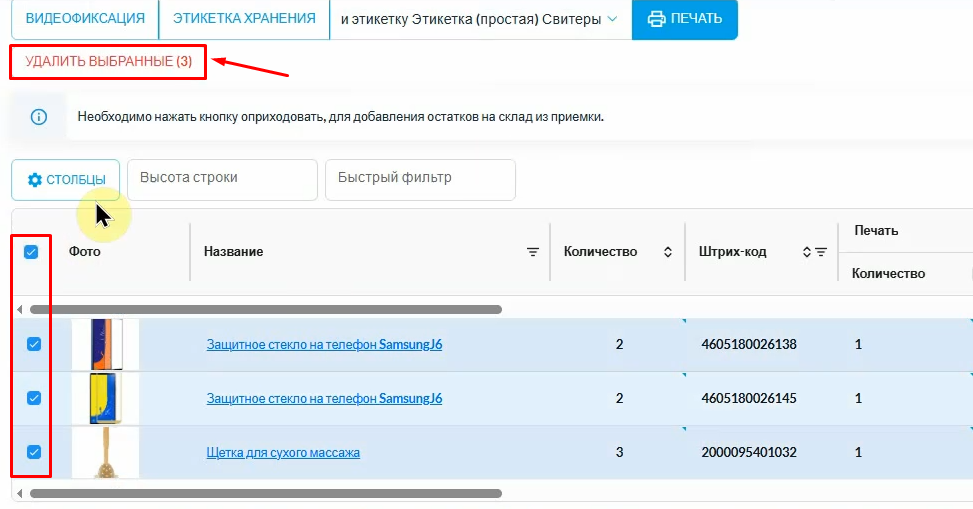Open the Штрих-код column filter icon
973x509 pixels.
click(821, 252)
